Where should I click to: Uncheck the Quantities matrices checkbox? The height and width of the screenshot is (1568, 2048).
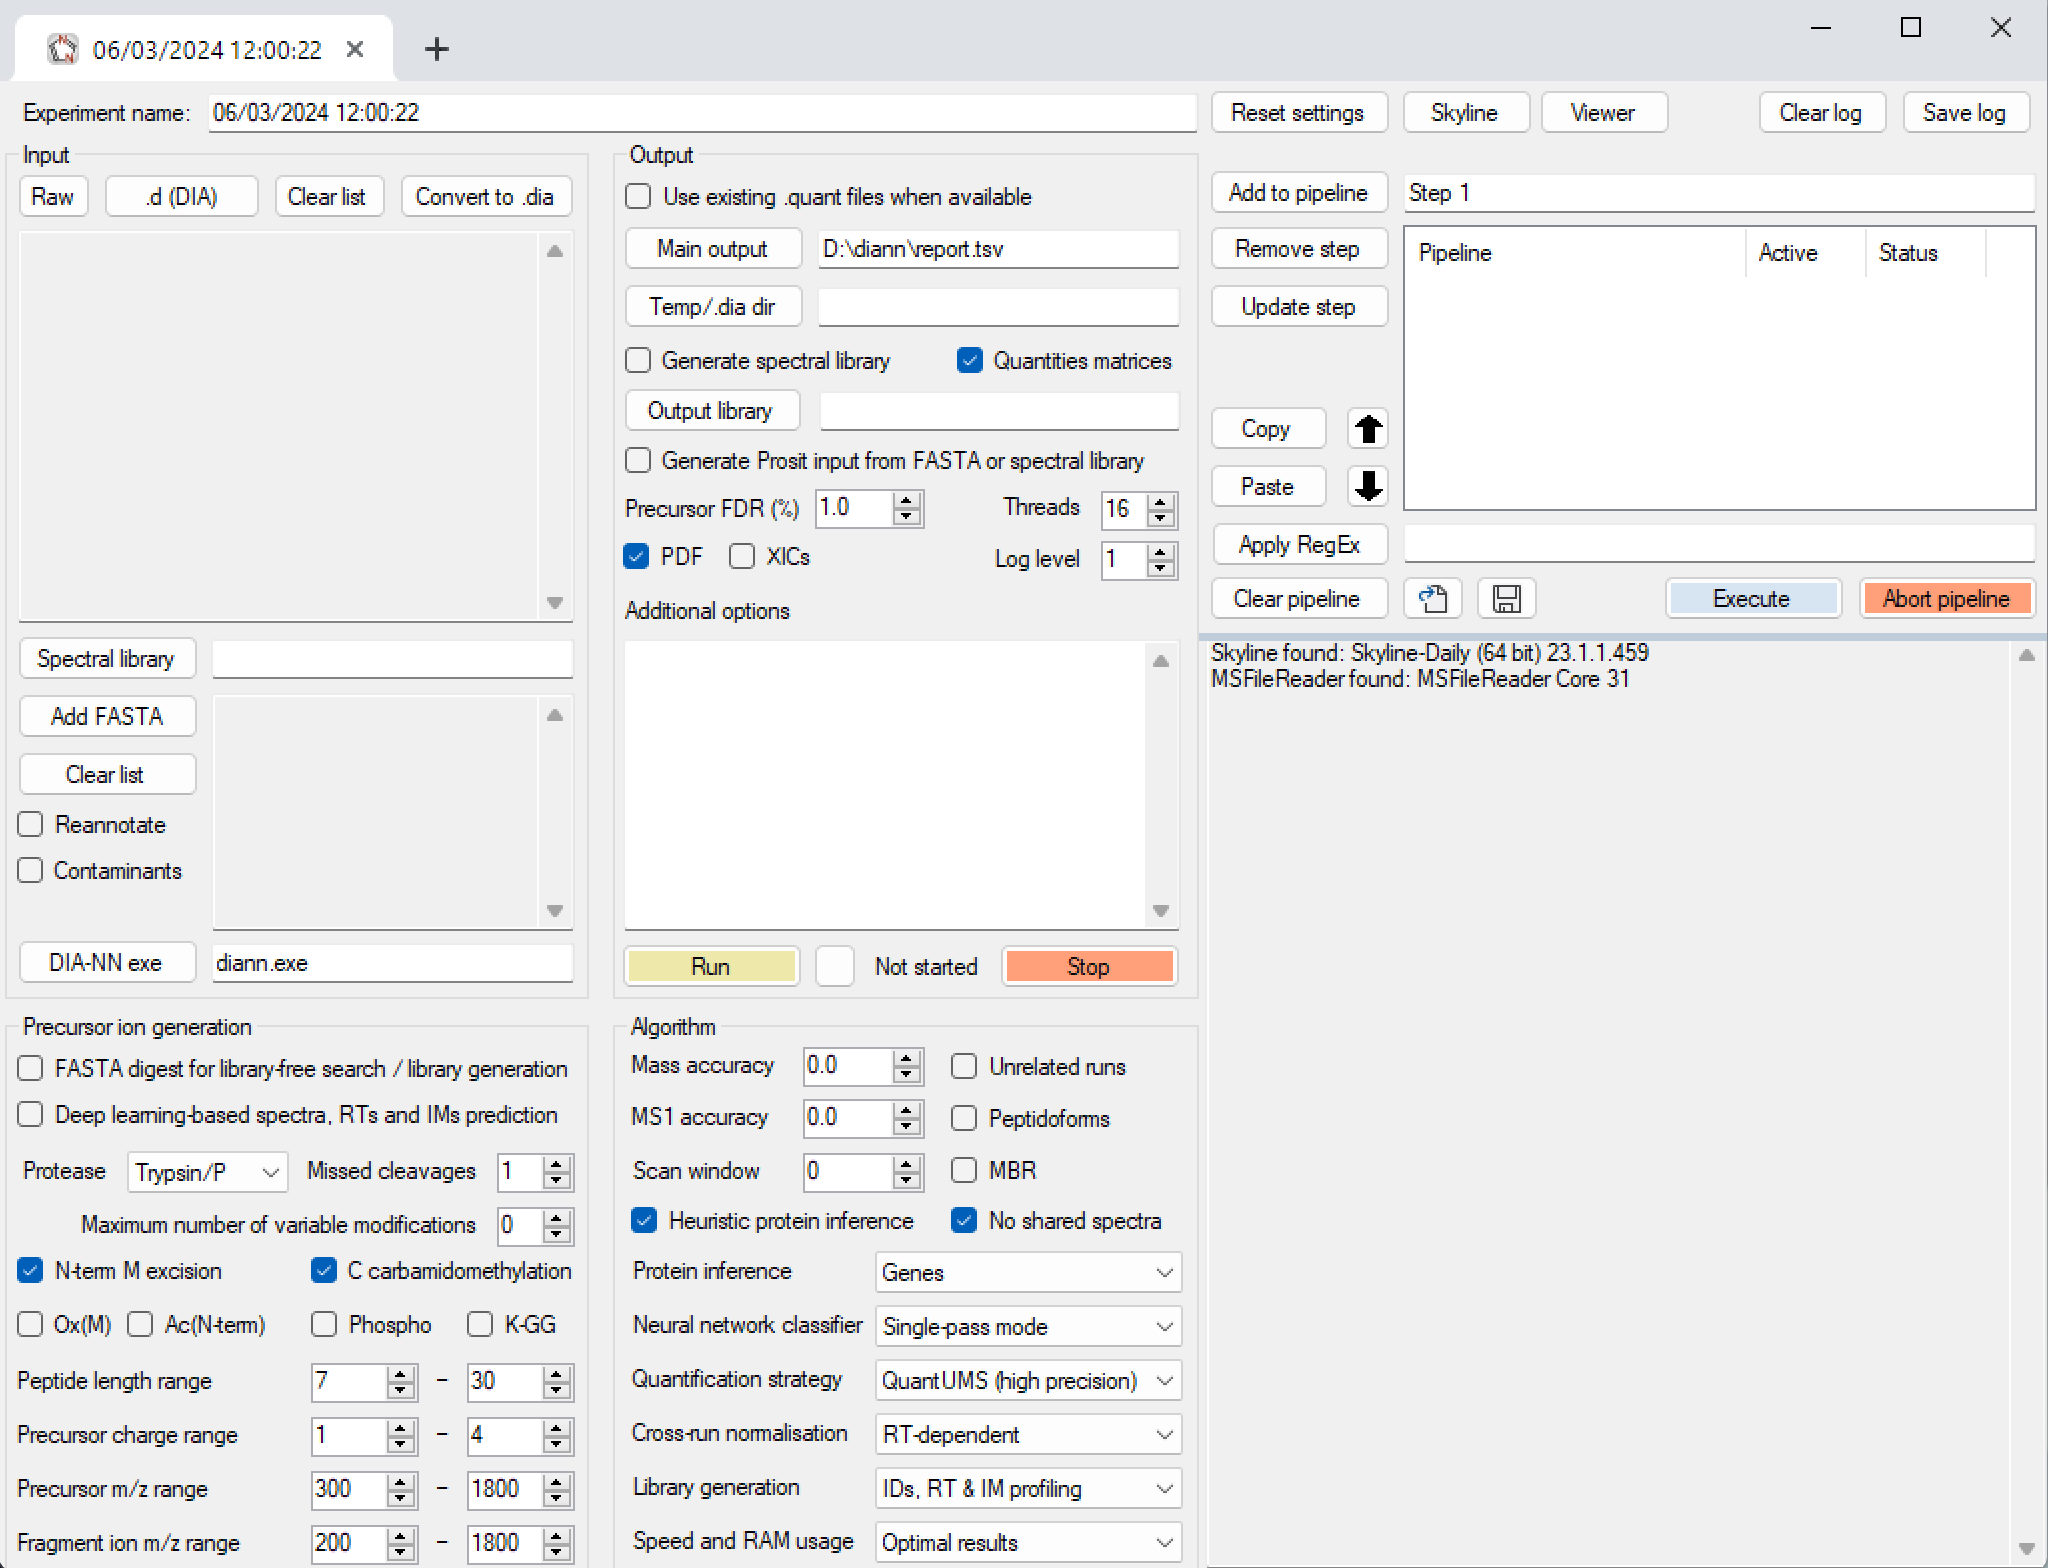point(969,361)
